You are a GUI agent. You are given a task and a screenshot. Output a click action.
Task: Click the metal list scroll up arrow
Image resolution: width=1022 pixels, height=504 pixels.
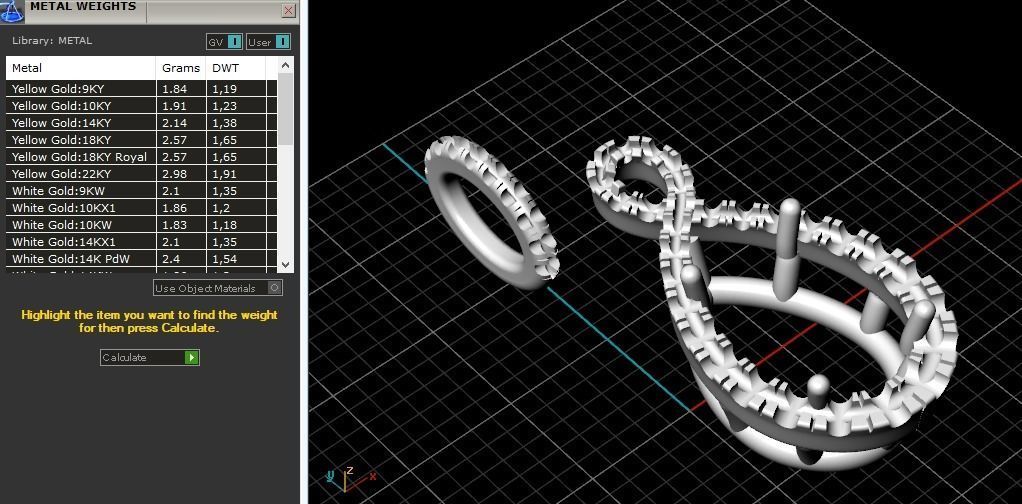click(x=285, y=65)
